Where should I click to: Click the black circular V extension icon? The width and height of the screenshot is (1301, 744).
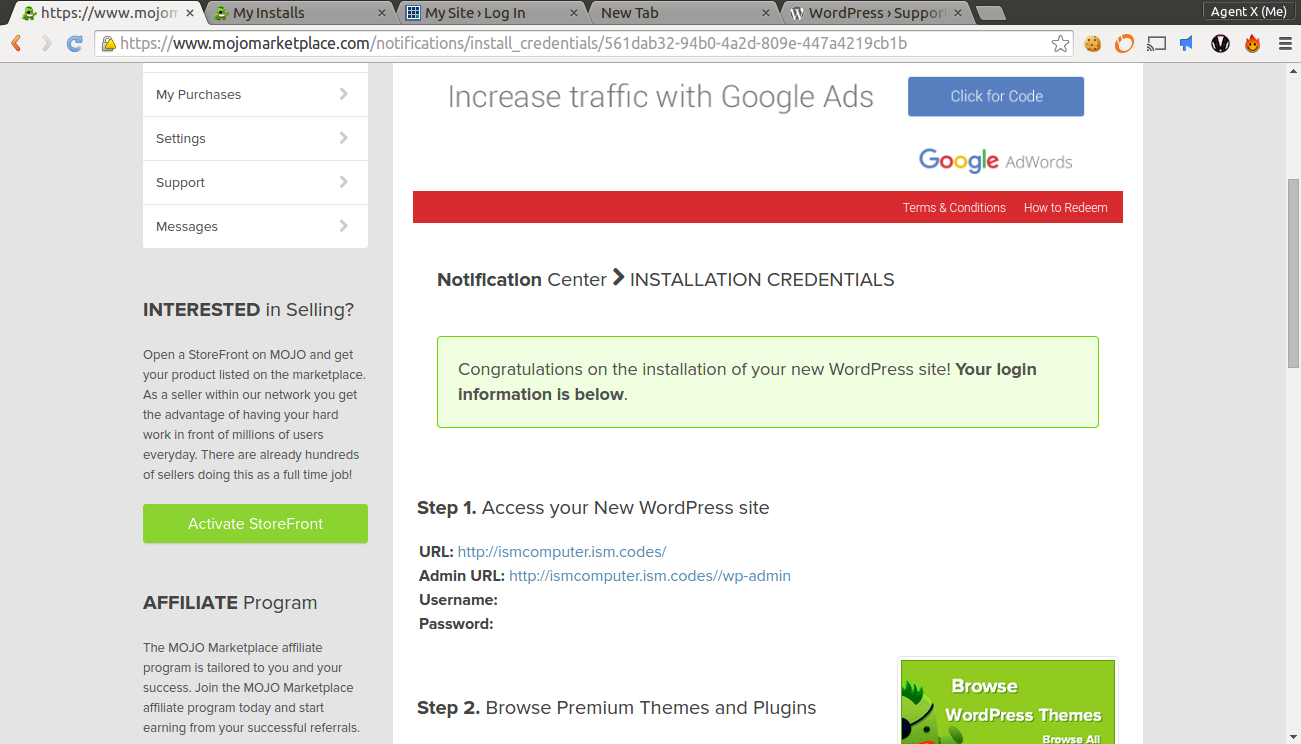pyautogui.click(x=1220, y=44)
